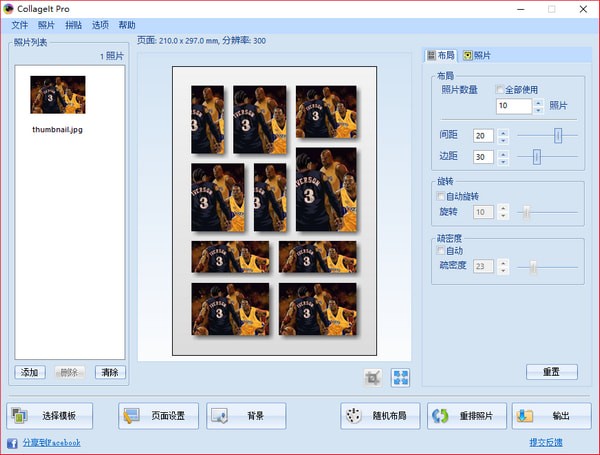
Task: Decrease 边距 value with down arrow
Action: tap(503, 161)
